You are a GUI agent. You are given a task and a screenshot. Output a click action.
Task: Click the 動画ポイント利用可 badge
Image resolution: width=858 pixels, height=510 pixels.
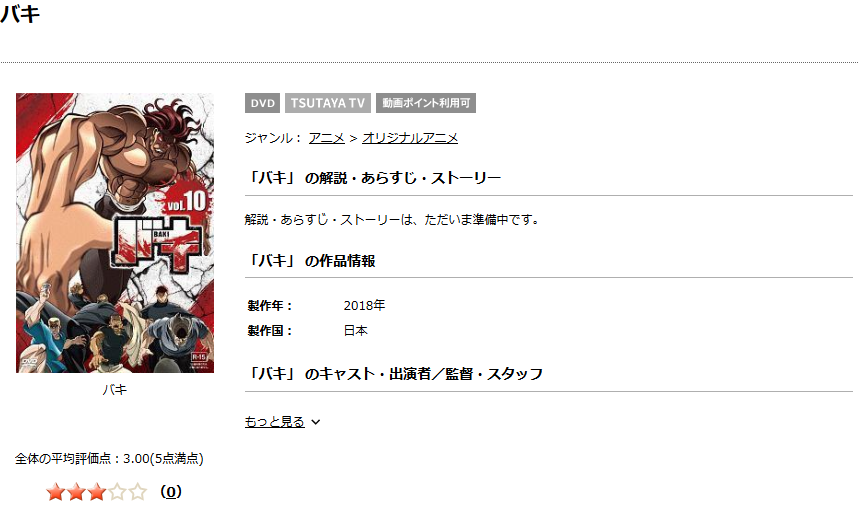(426, 103)
